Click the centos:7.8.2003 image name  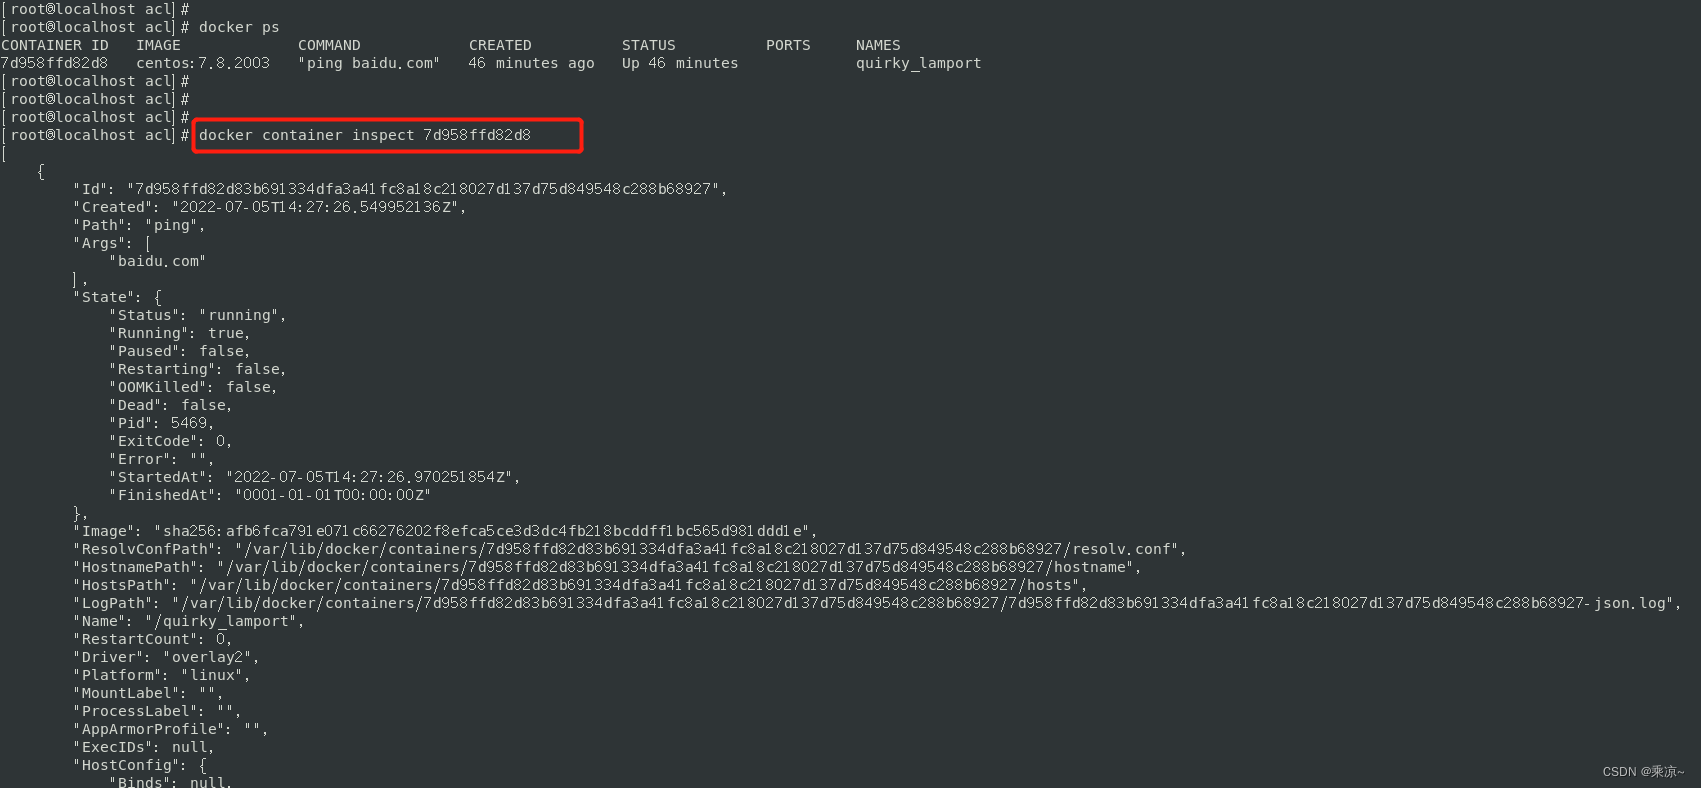tap(203, 63)
